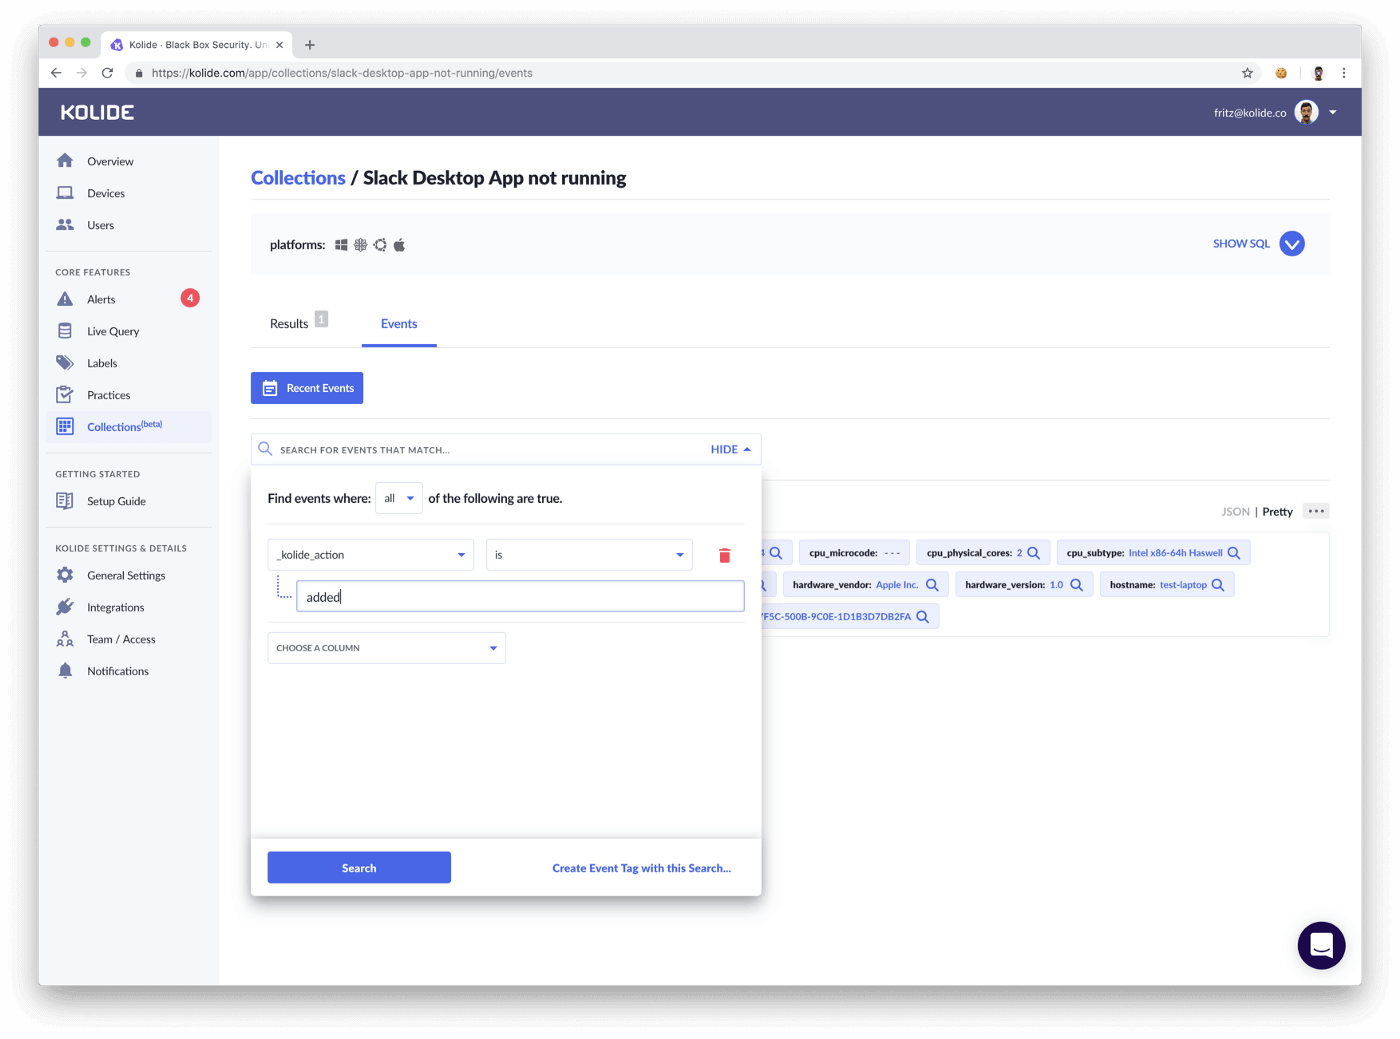Image resolution: width=1400 pixels, height=1039 pixels.
Task: Click Create Event Tag with this Search
Action: pos(641,867)
